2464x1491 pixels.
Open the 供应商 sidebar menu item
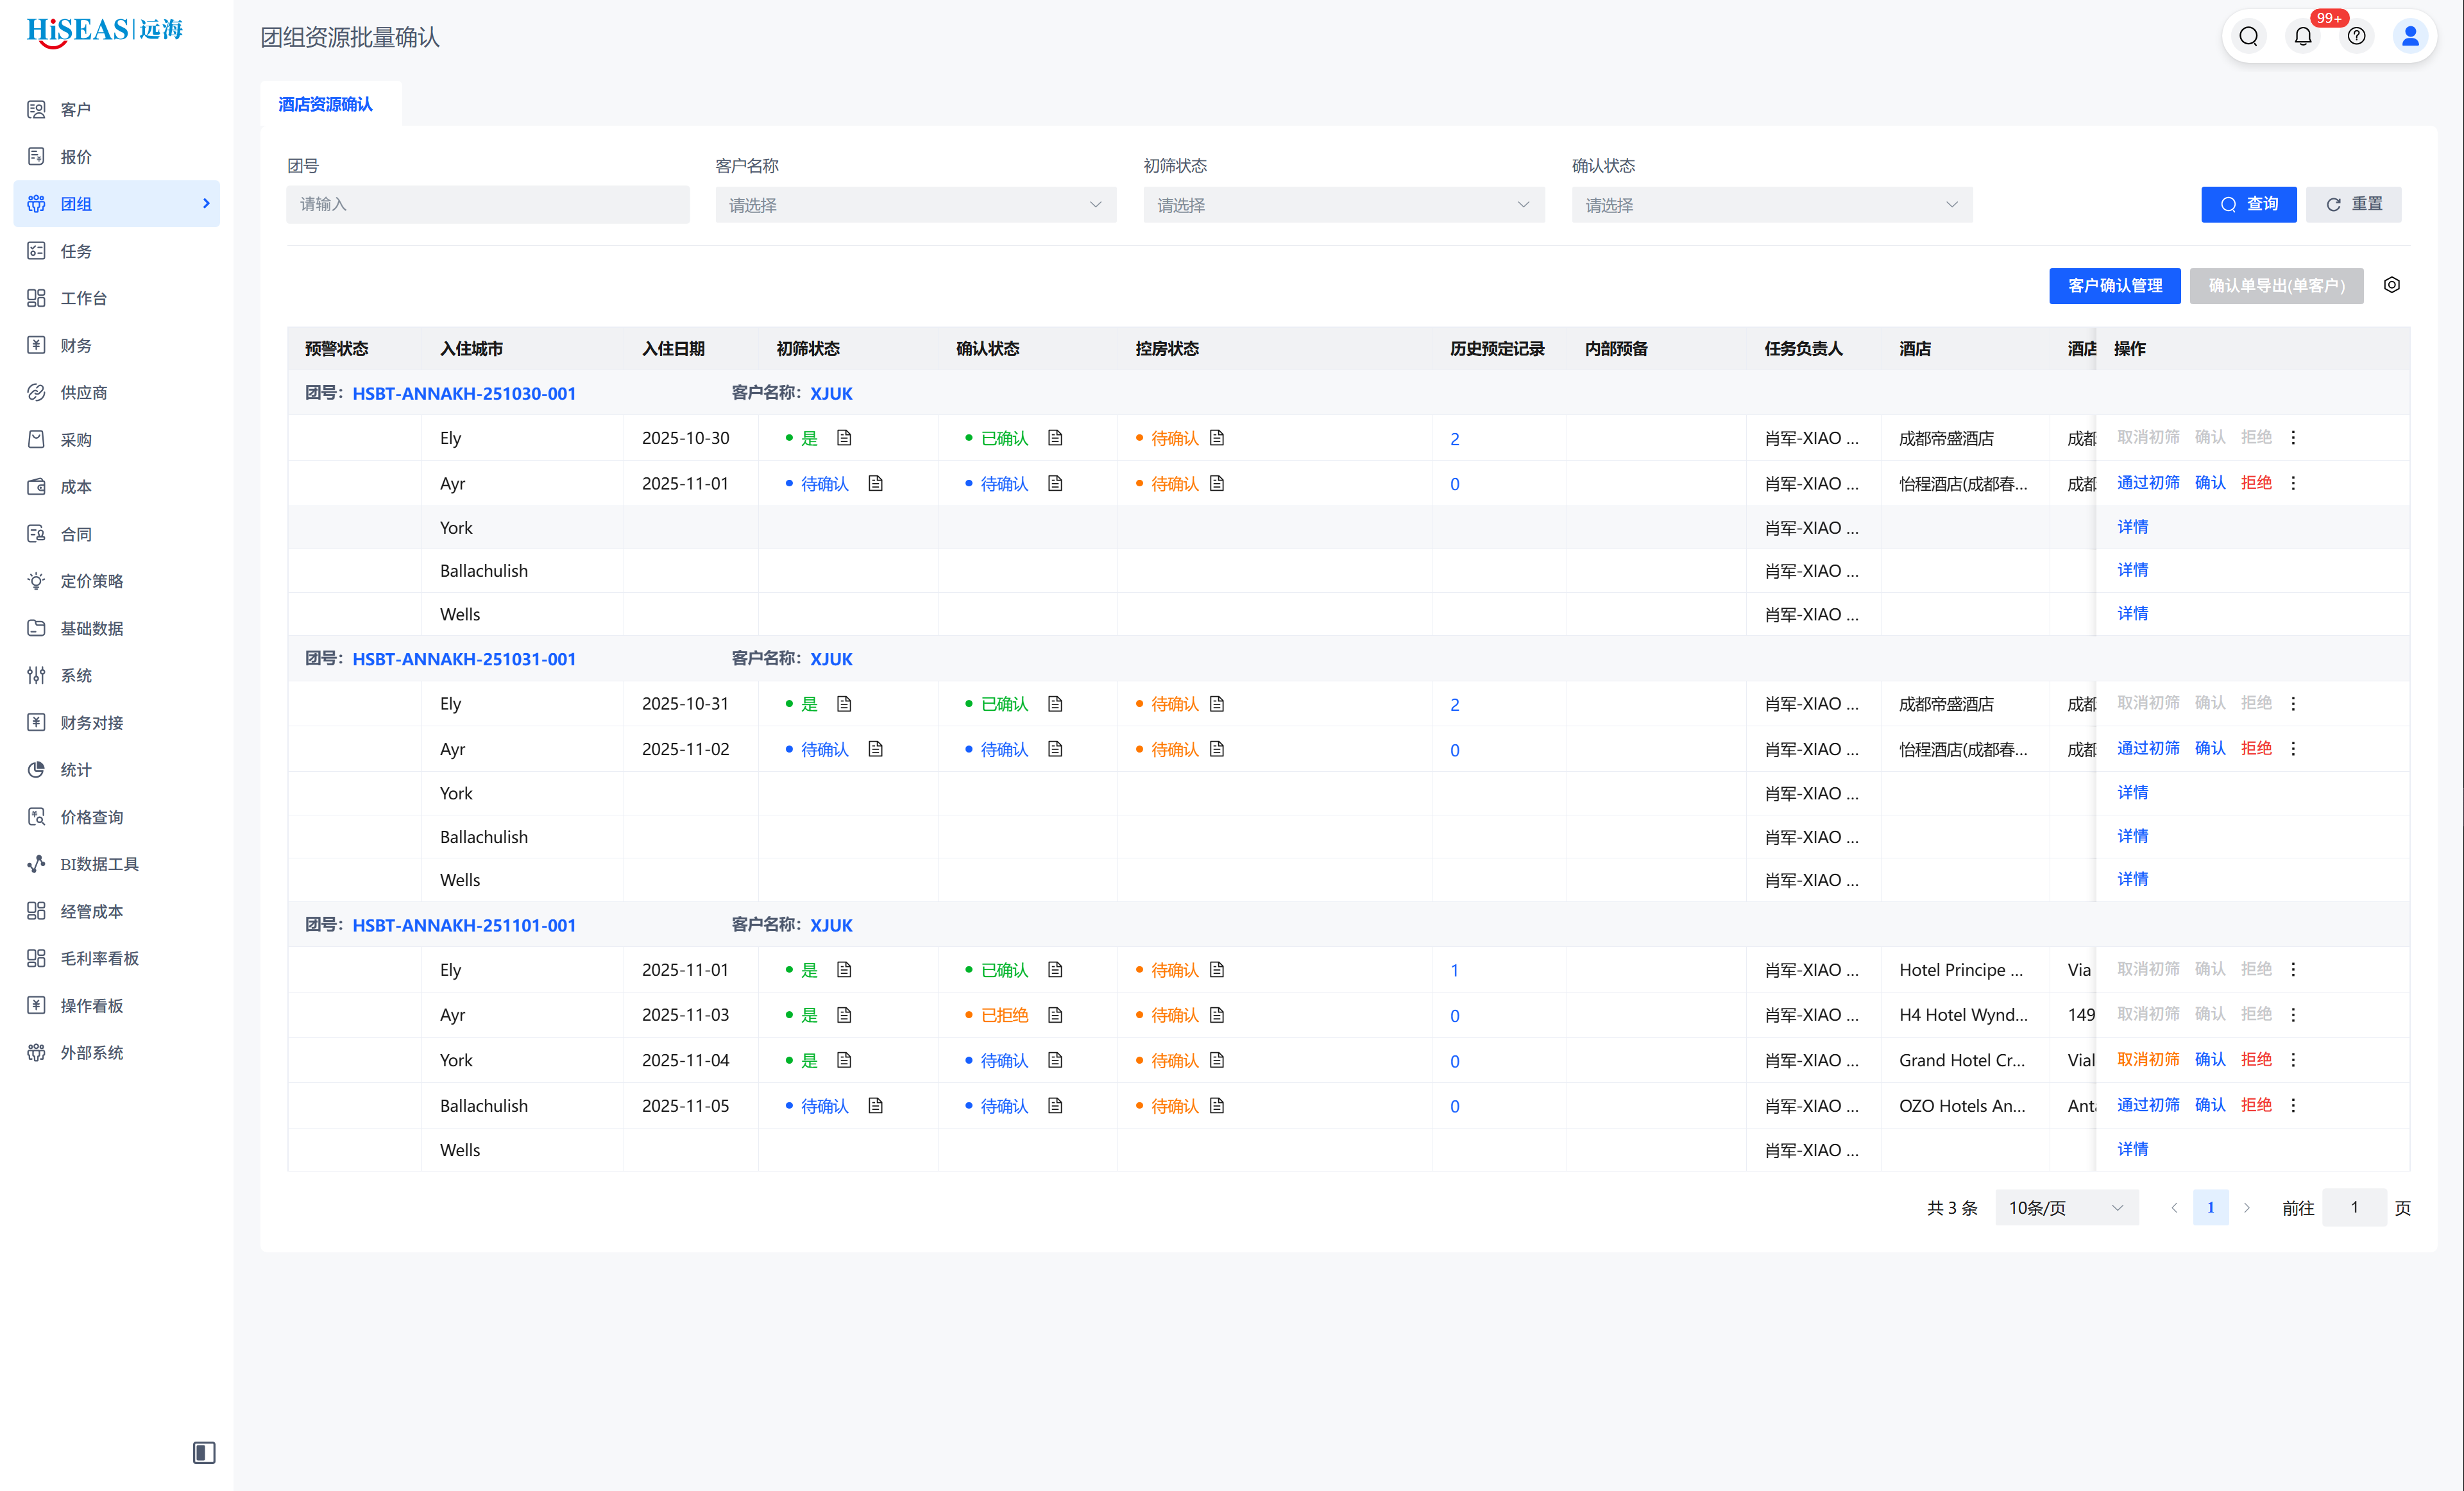click(83, 393)
